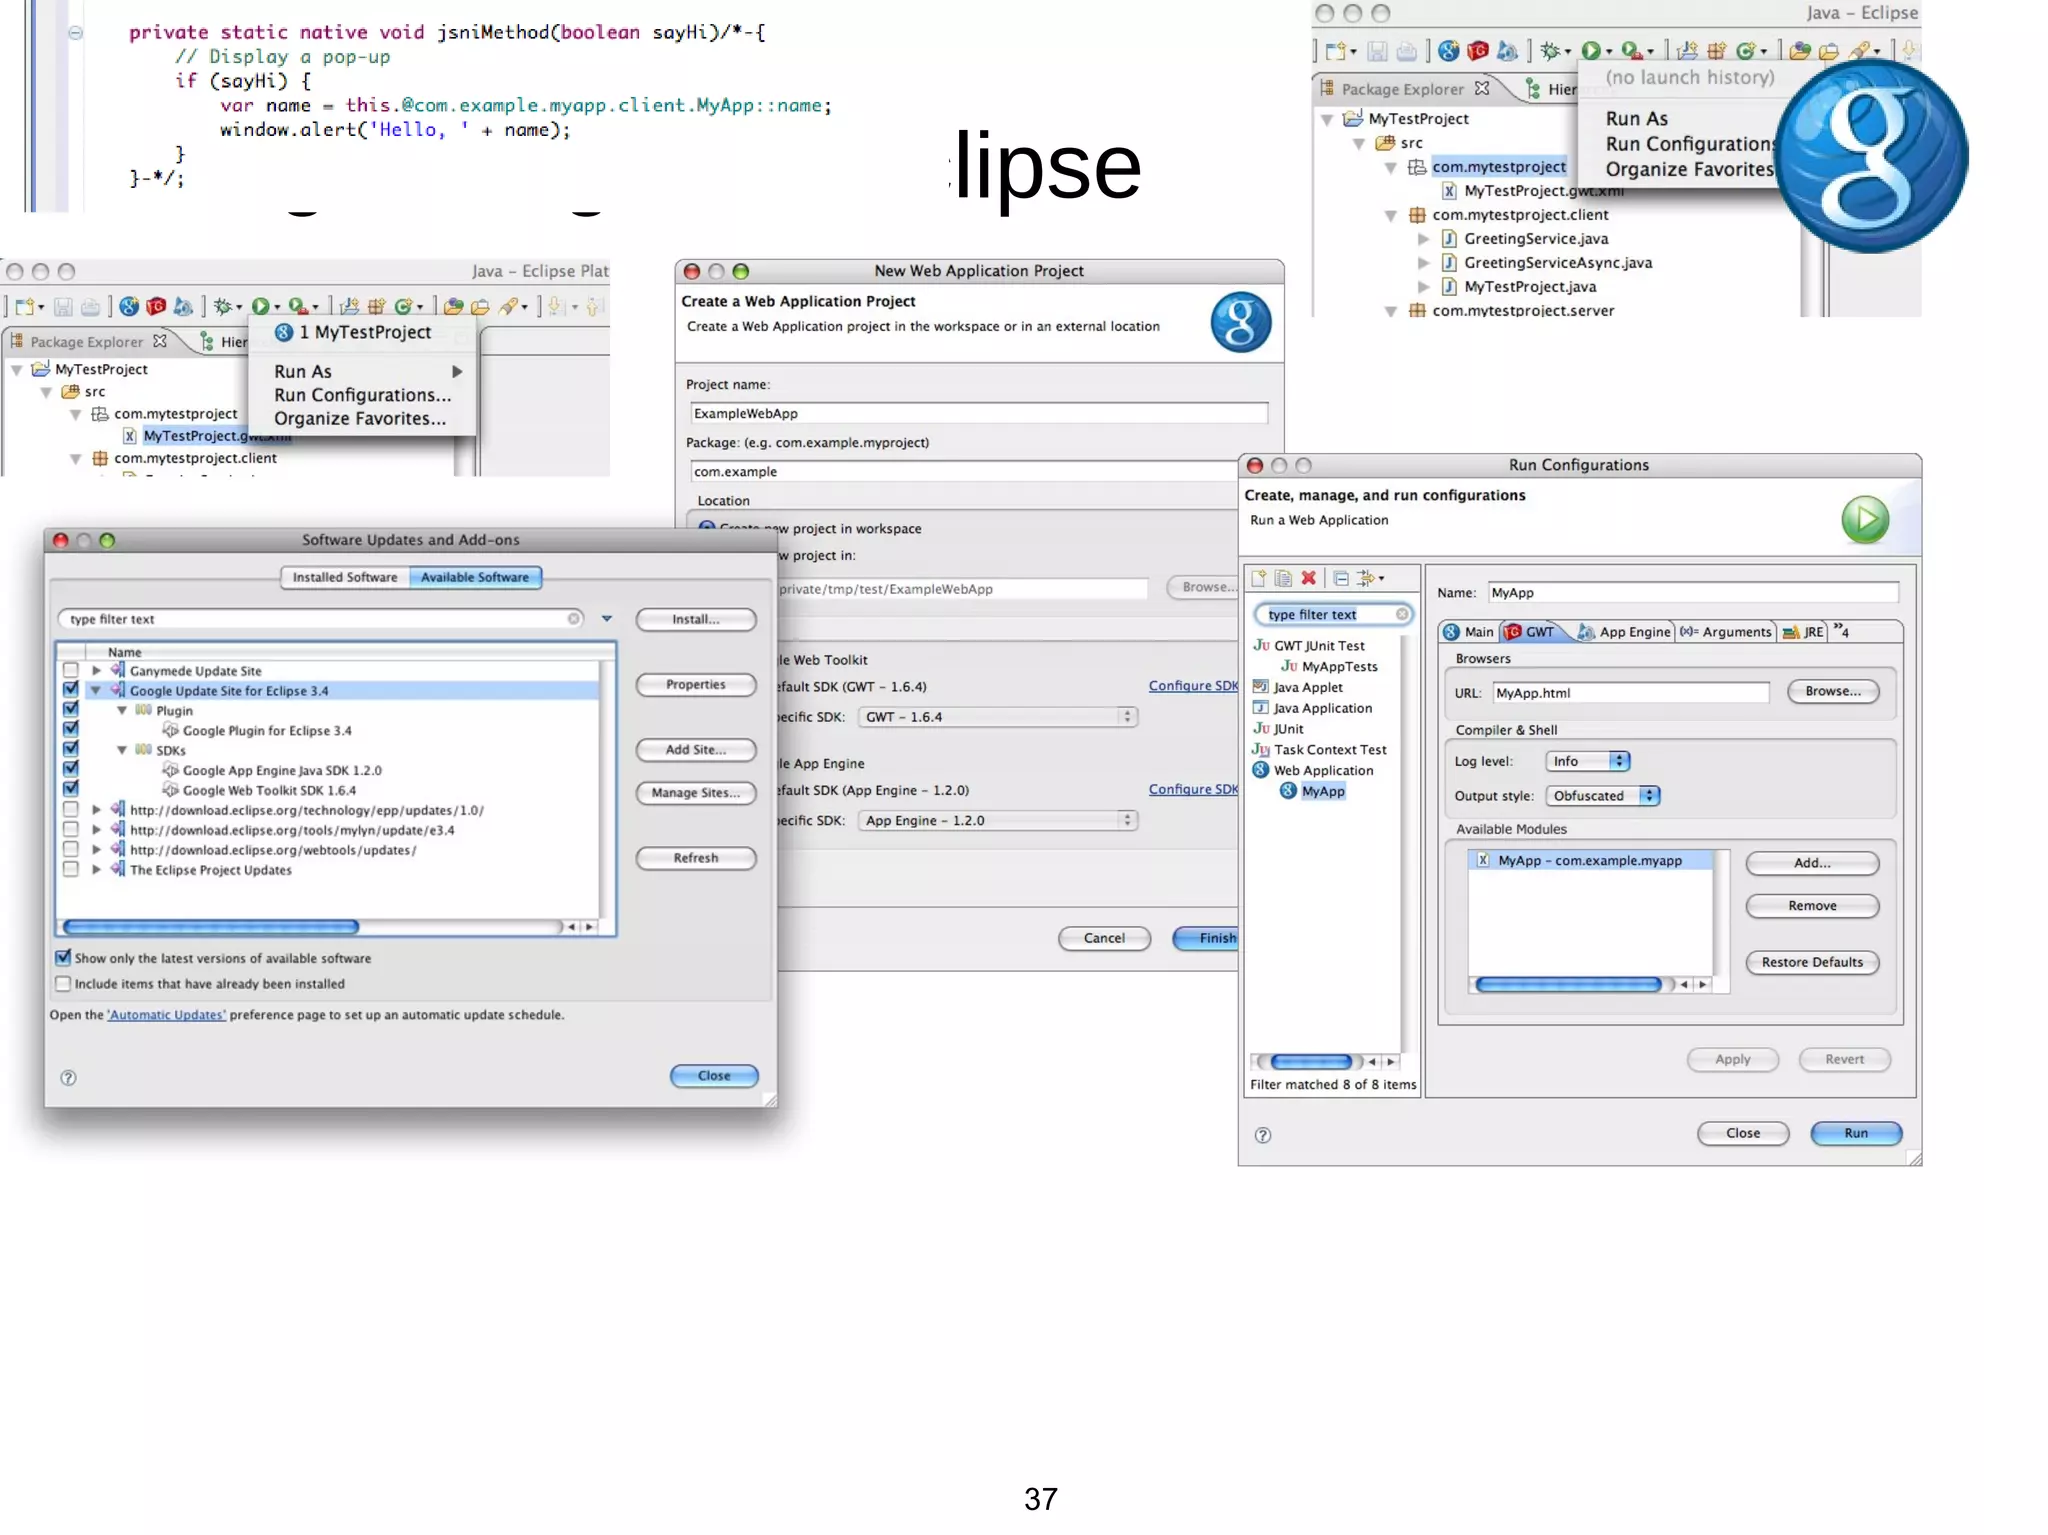
Task: Enable 'Include items that have already been installed'
Action: point(63,983)
